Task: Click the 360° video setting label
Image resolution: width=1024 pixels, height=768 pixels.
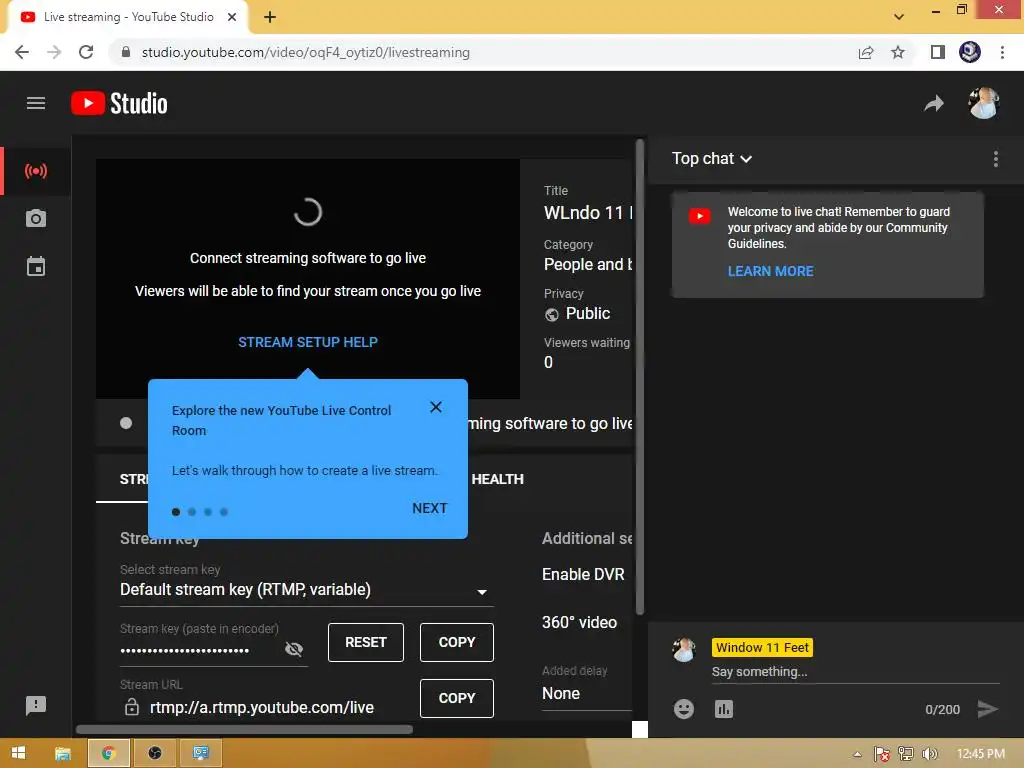Action: (579, 622)
